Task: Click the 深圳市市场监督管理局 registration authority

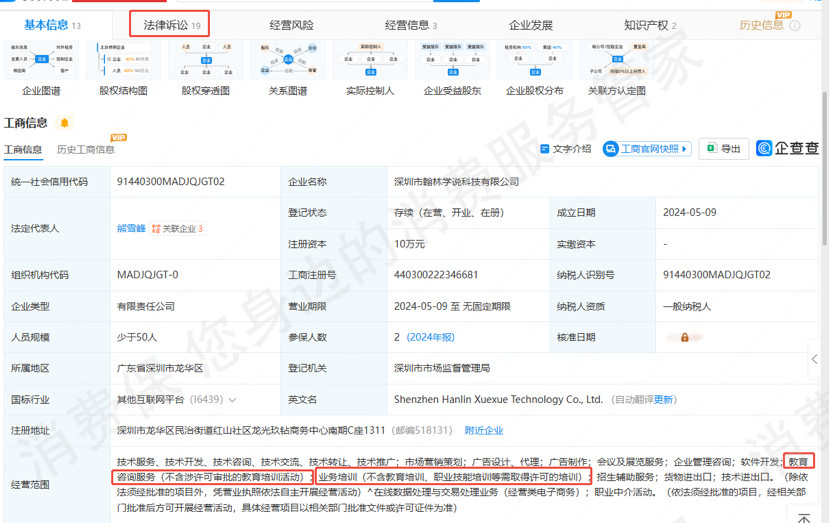Action: point(441,369)
